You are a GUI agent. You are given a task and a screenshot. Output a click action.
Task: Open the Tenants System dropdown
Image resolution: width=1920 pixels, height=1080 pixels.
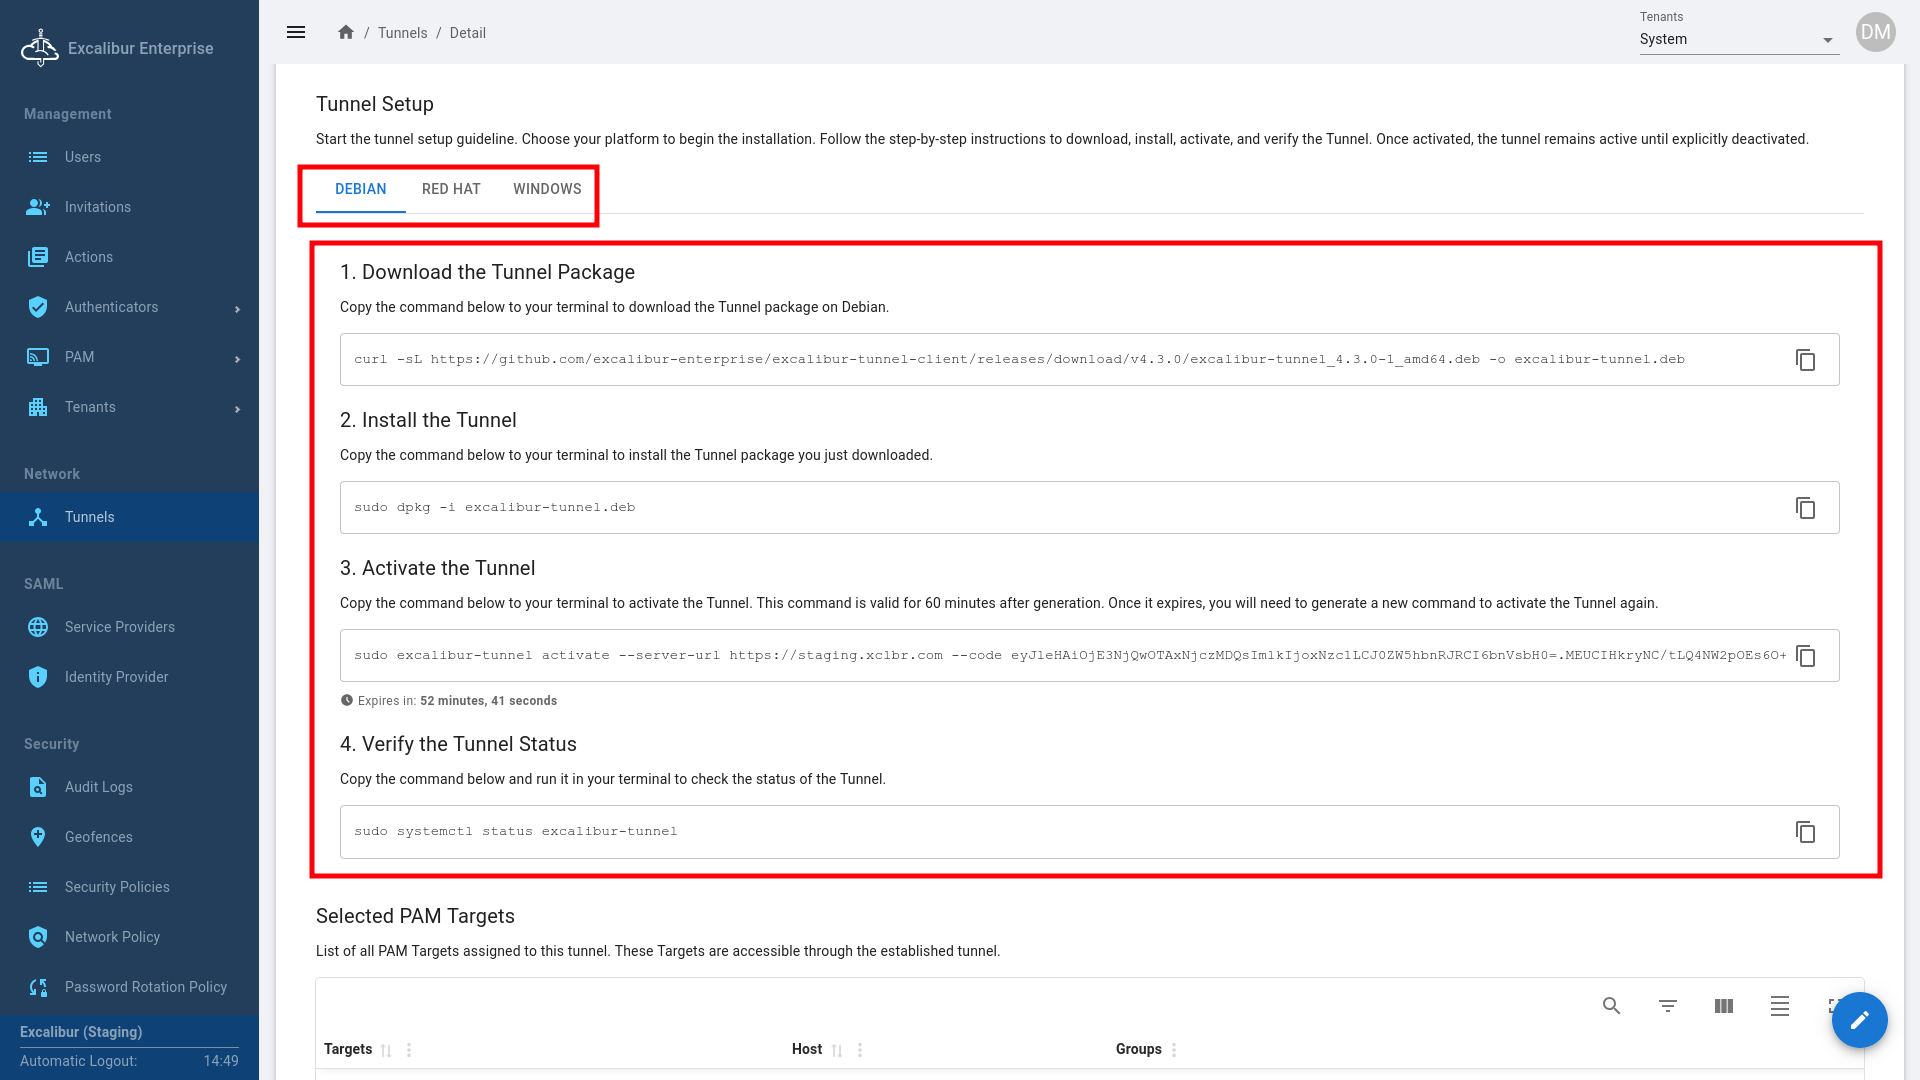[x=1738, y=40]
